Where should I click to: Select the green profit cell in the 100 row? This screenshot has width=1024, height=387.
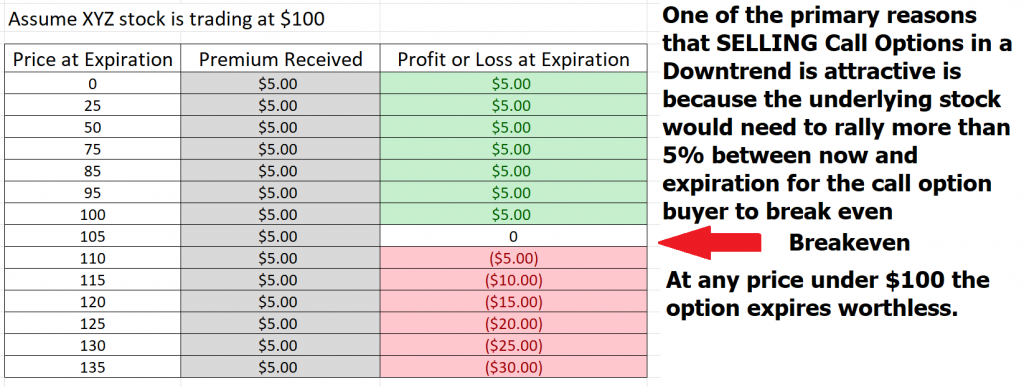[x=513, y=214]
